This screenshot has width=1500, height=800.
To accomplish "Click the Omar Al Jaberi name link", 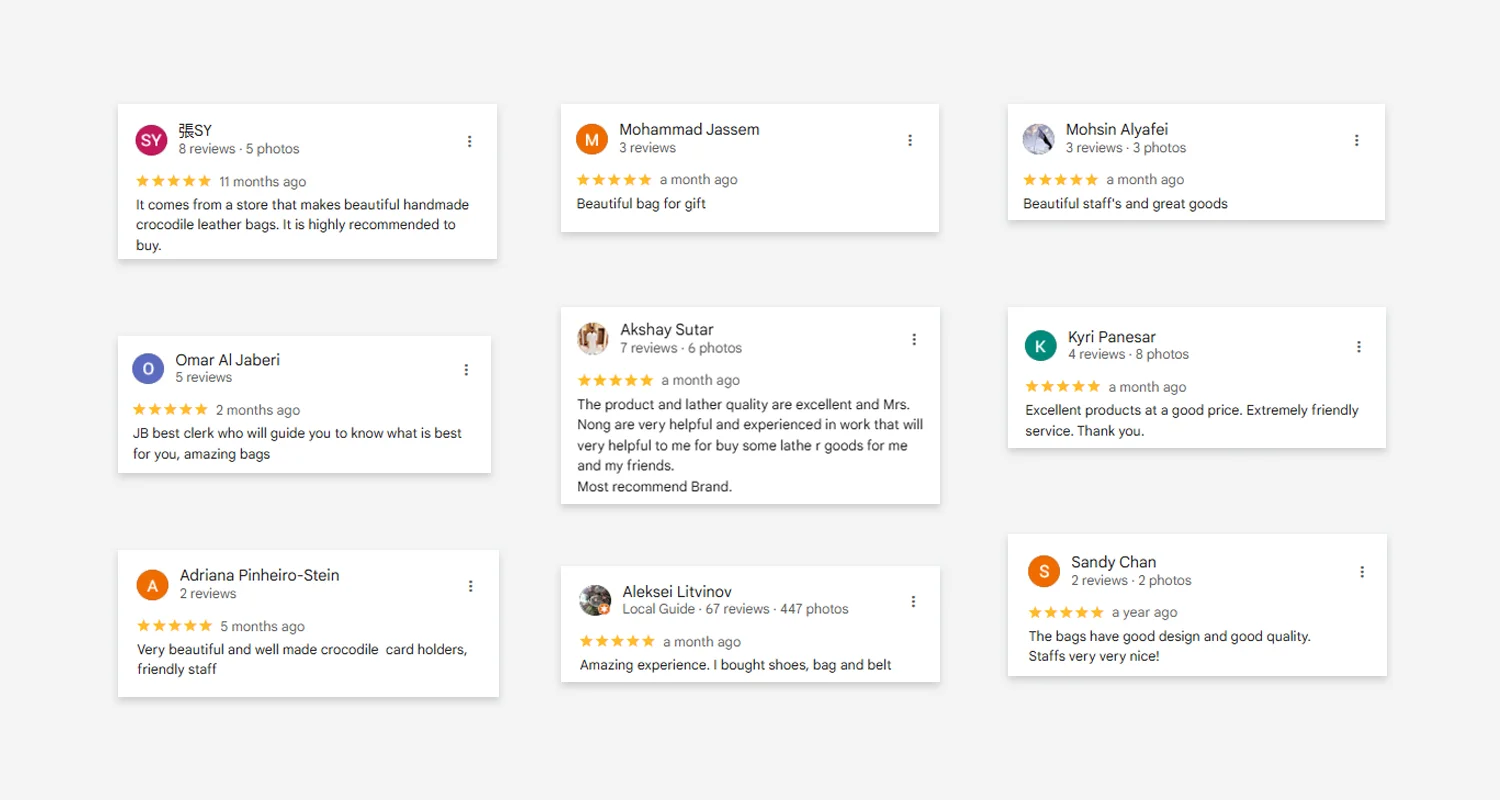I will (x=228, y=360).
